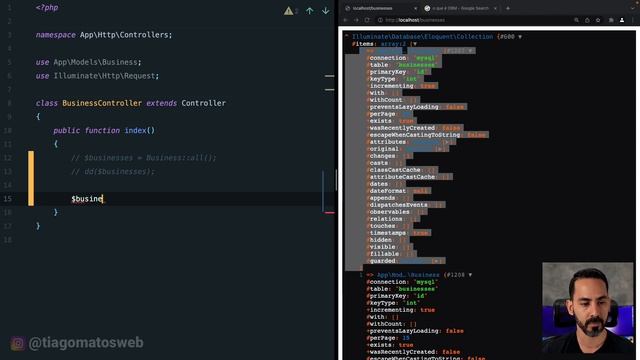Click the commented dd($businesses) line
Viewport: 640px width, 360px height.
pyautogui.click(x=113, y=171)
